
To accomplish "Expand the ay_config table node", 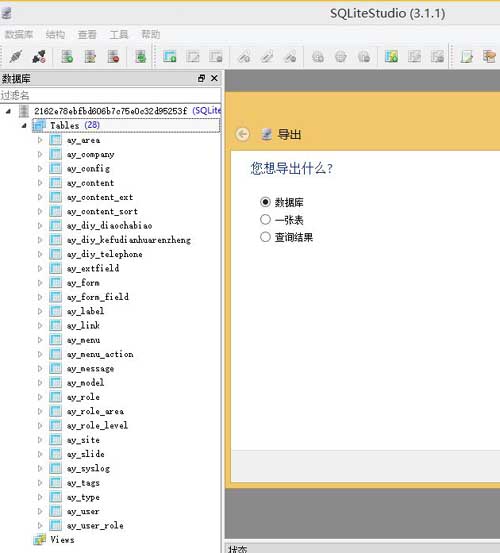I will (40, 169).
